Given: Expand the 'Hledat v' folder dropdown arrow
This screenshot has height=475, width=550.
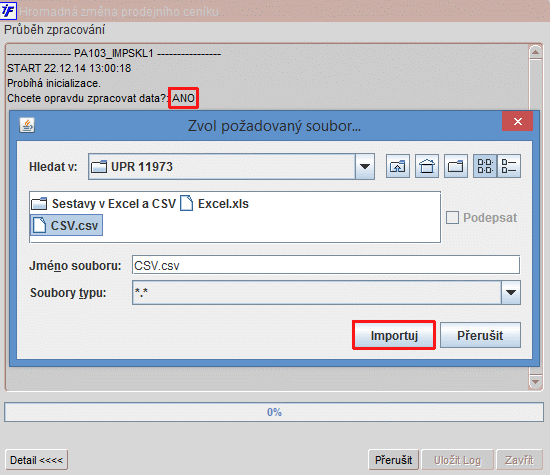Looking at the screenshot, I should point(365,167).
